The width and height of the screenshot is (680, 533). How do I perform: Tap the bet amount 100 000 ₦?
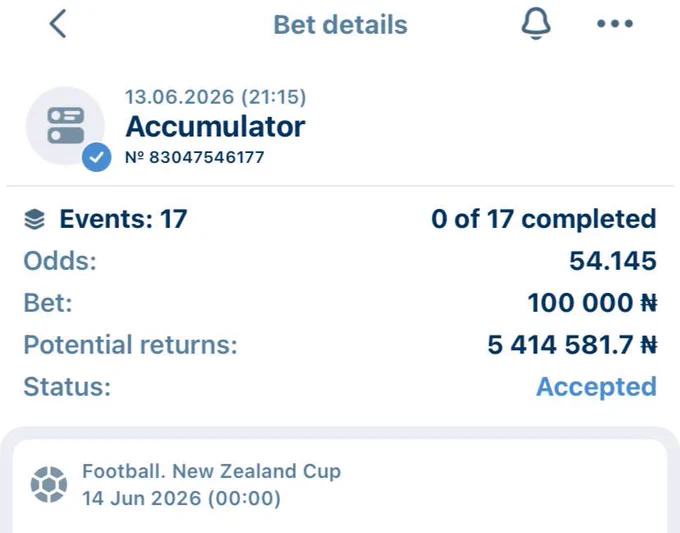(592, 303)
